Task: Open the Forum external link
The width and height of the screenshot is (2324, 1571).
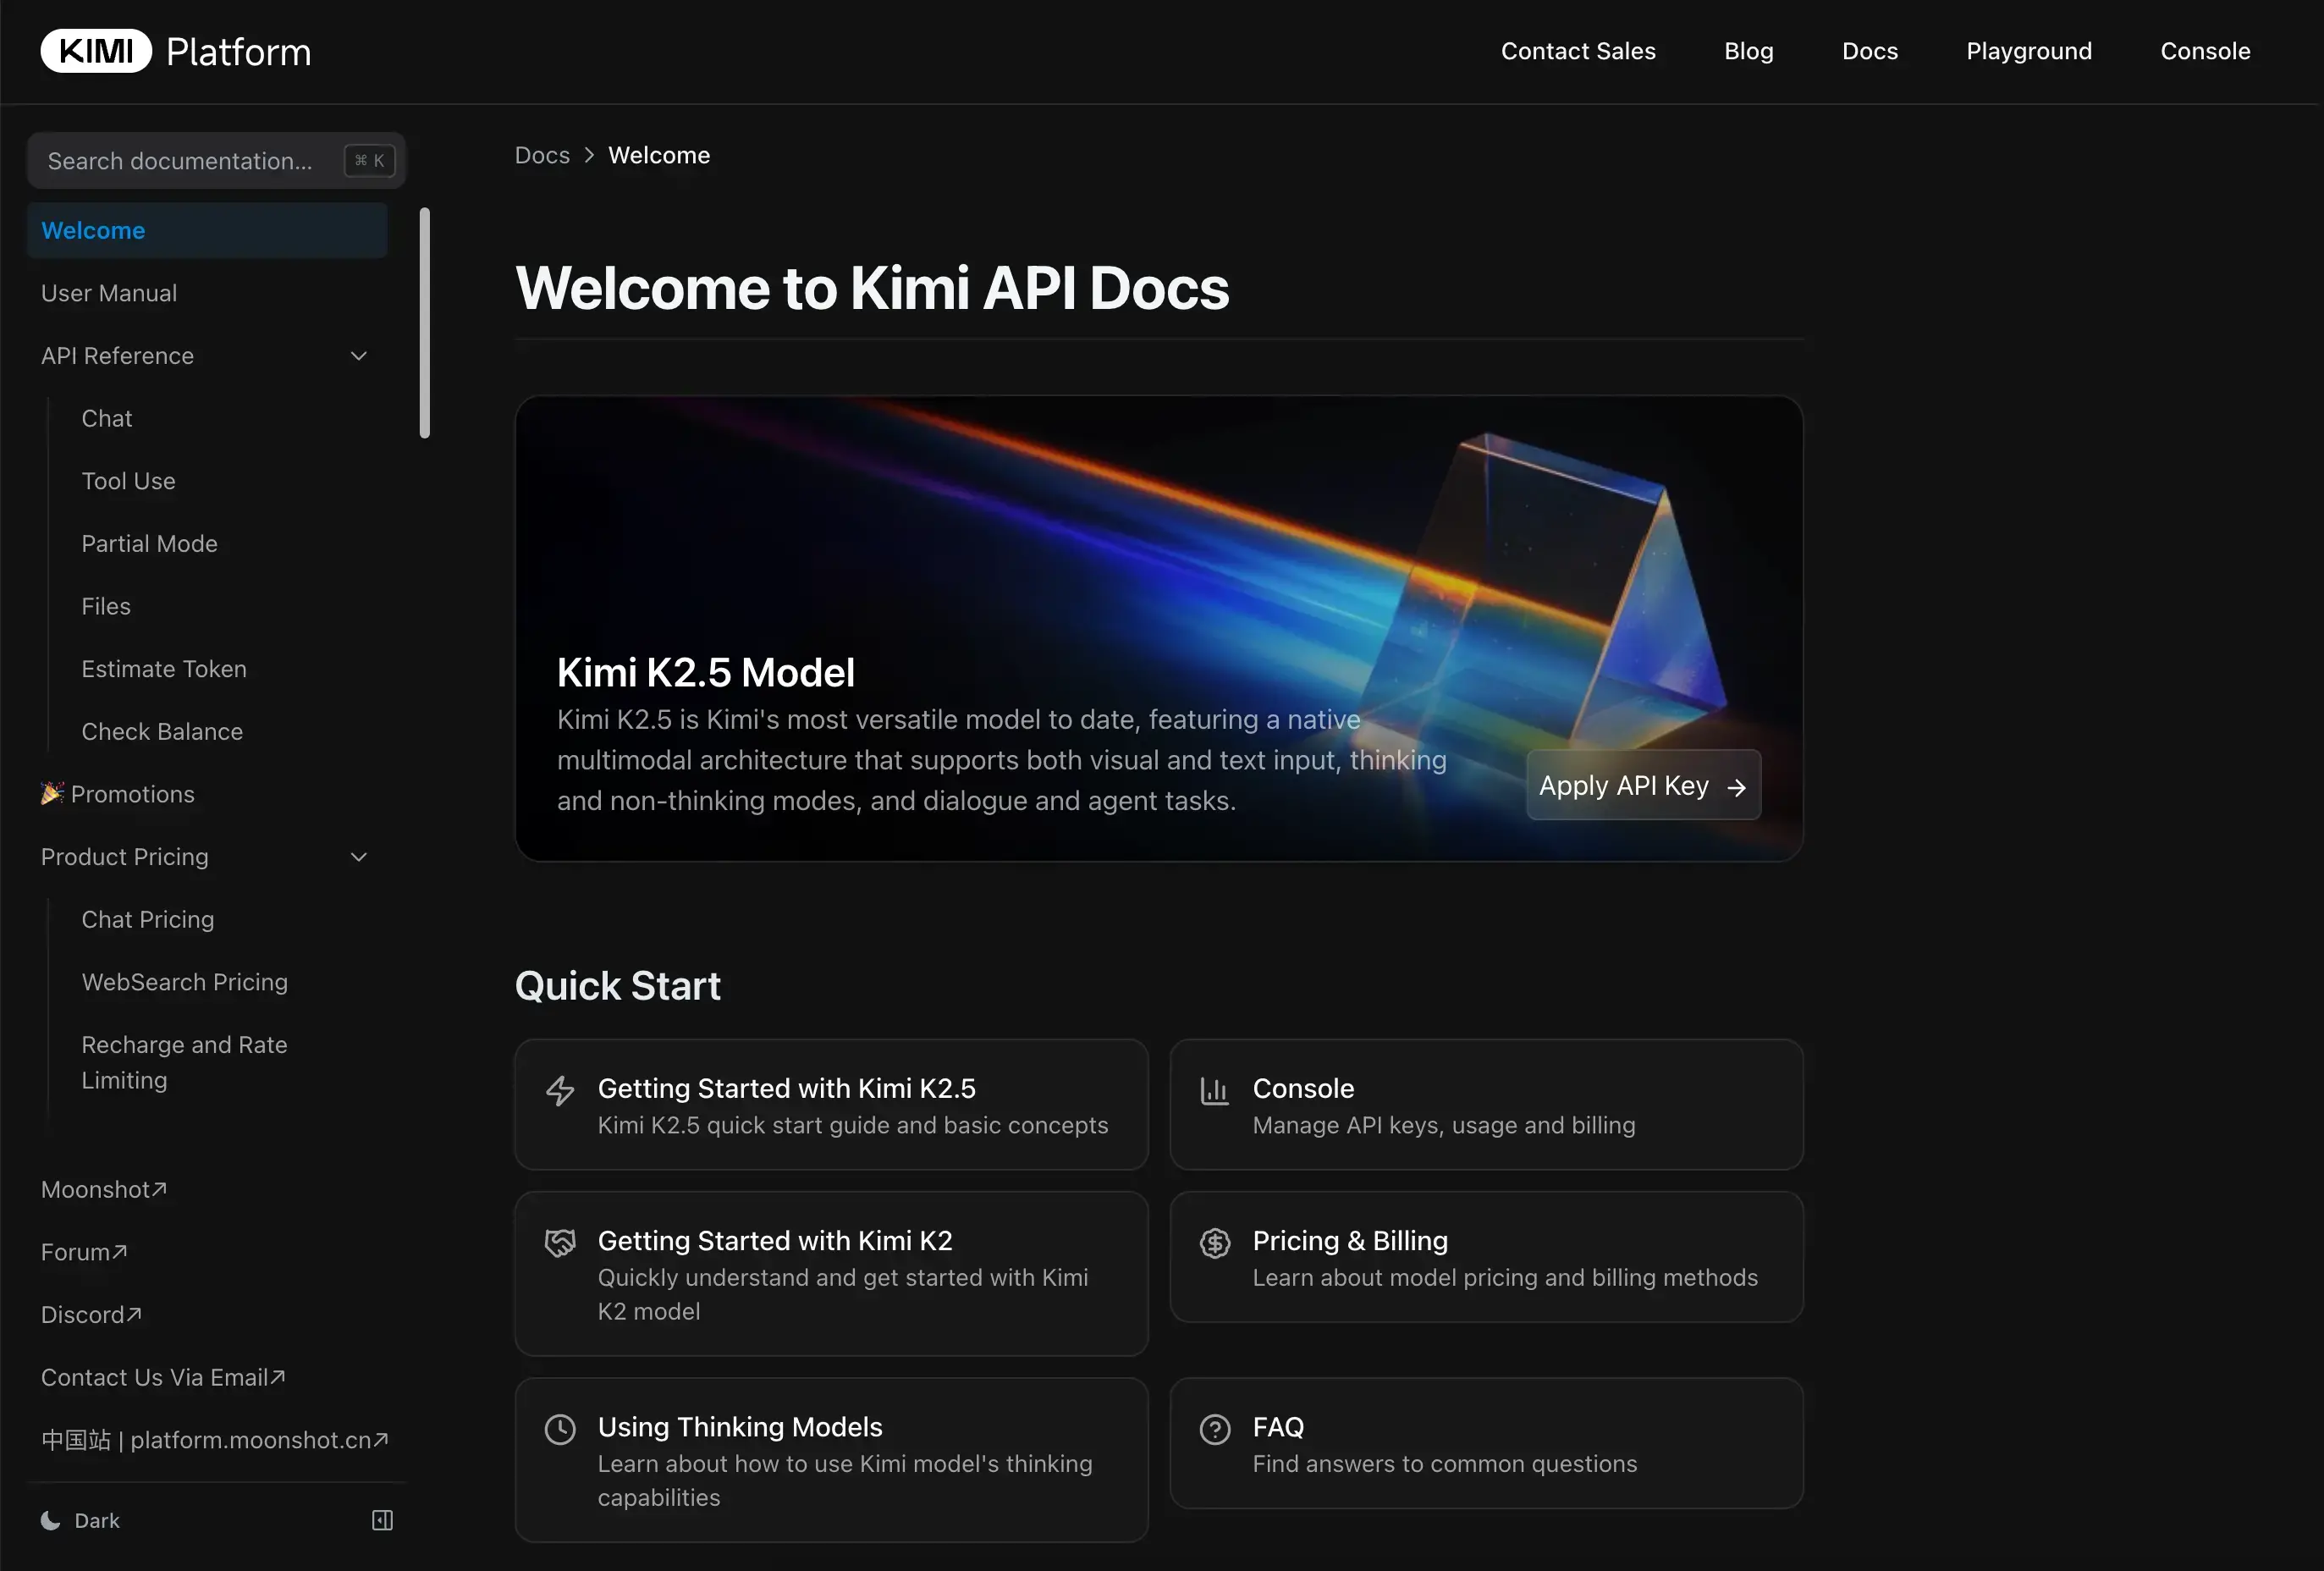Action: (84, 1251)
